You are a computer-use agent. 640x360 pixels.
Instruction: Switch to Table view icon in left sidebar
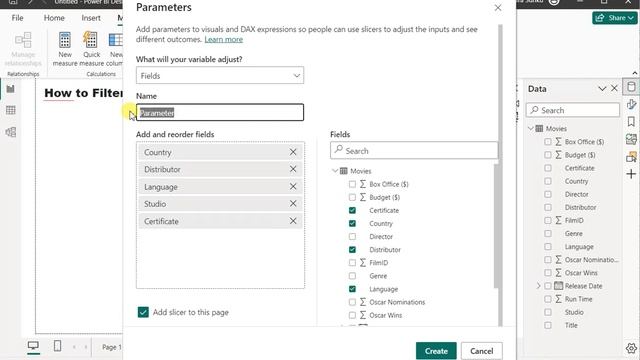(x=11, y=110)
